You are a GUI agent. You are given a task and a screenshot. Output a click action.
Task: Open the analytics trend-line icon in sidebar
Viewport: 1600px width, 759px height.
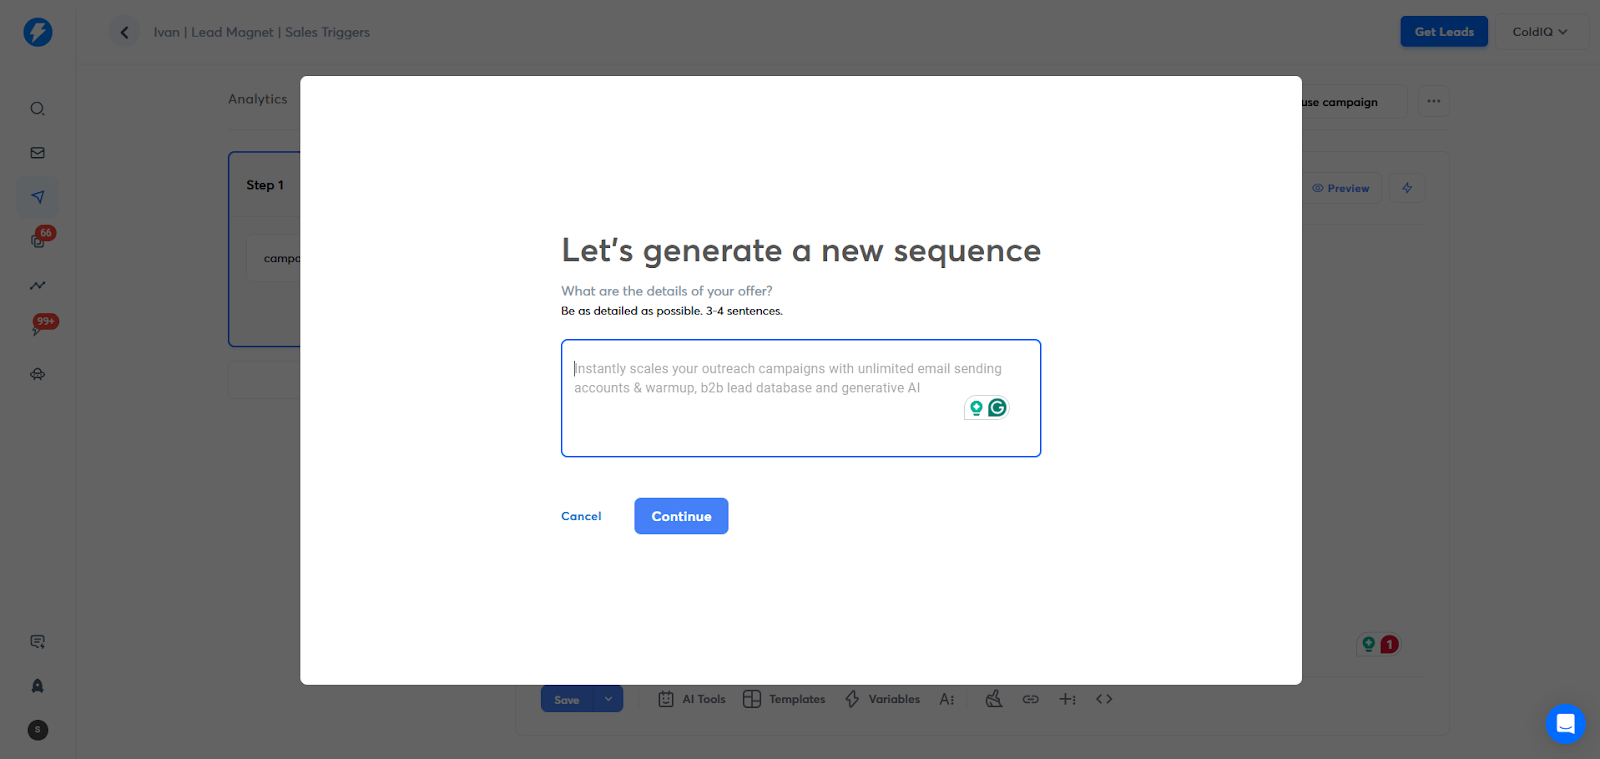click(x=37, y=285)
